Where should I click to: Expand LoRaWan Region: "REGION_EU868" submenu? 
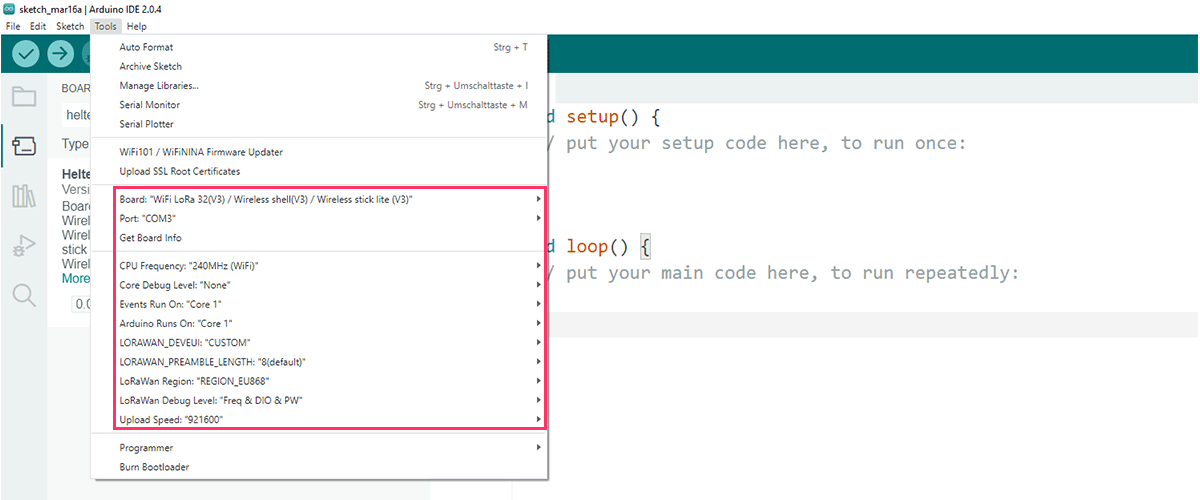[319, 381]
